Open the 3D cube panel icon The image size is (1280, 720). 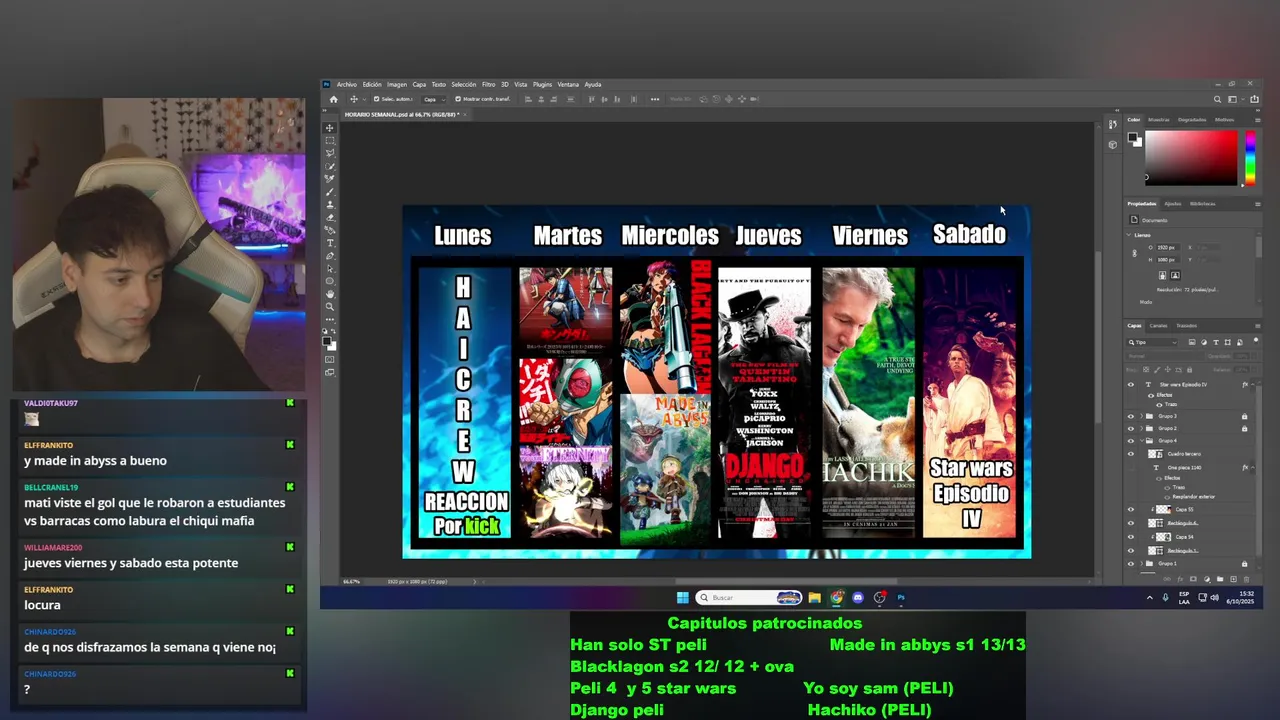point(1113,144)
